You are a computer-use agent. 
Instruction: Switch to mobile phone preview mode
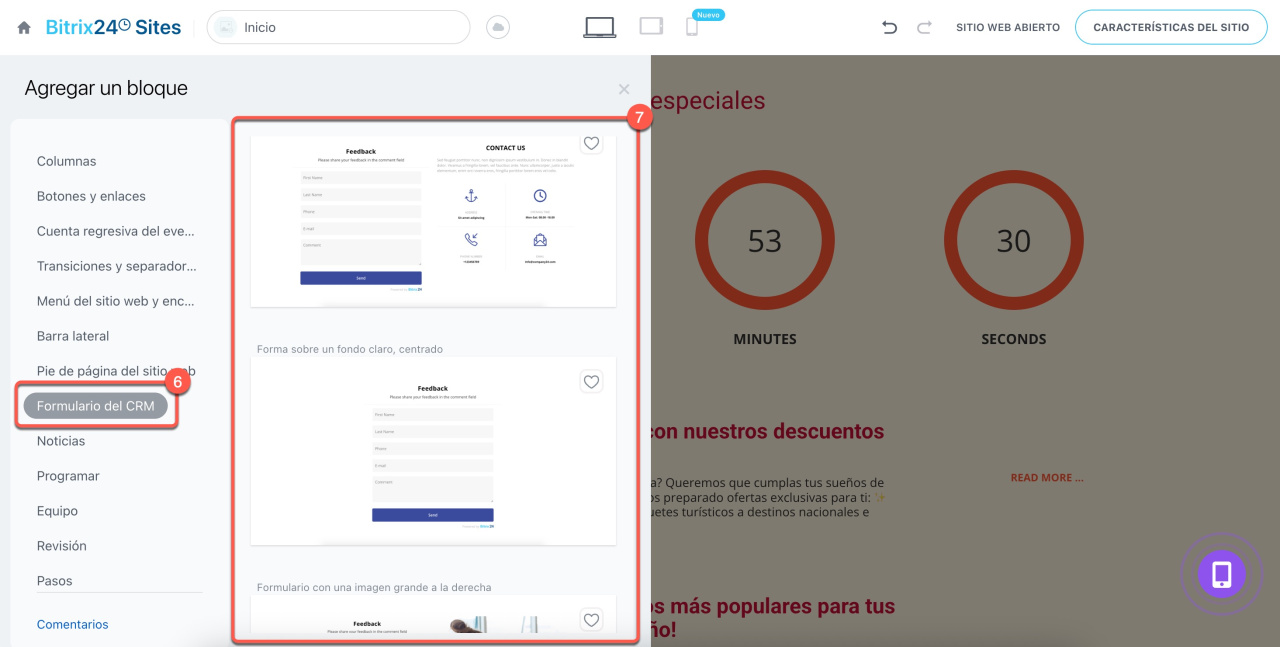(x=692, y=28)
